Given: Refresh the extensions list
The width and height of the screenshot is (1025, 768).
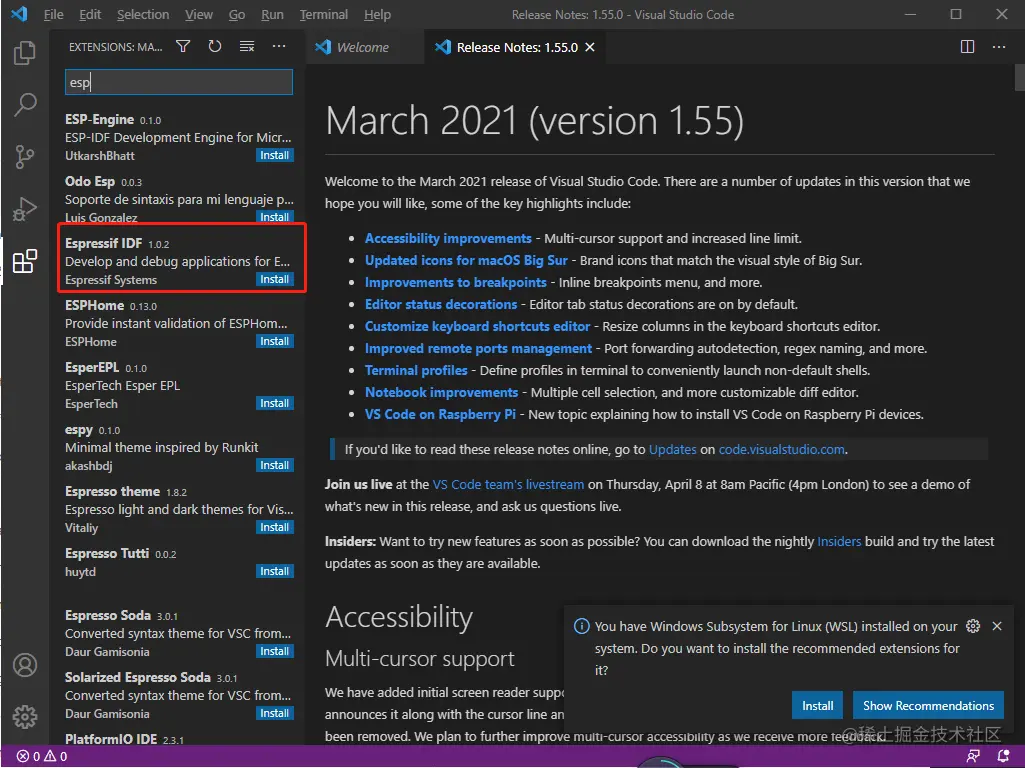Looking at the screenshot, I should pyautogui.click(x=214, y=46).
